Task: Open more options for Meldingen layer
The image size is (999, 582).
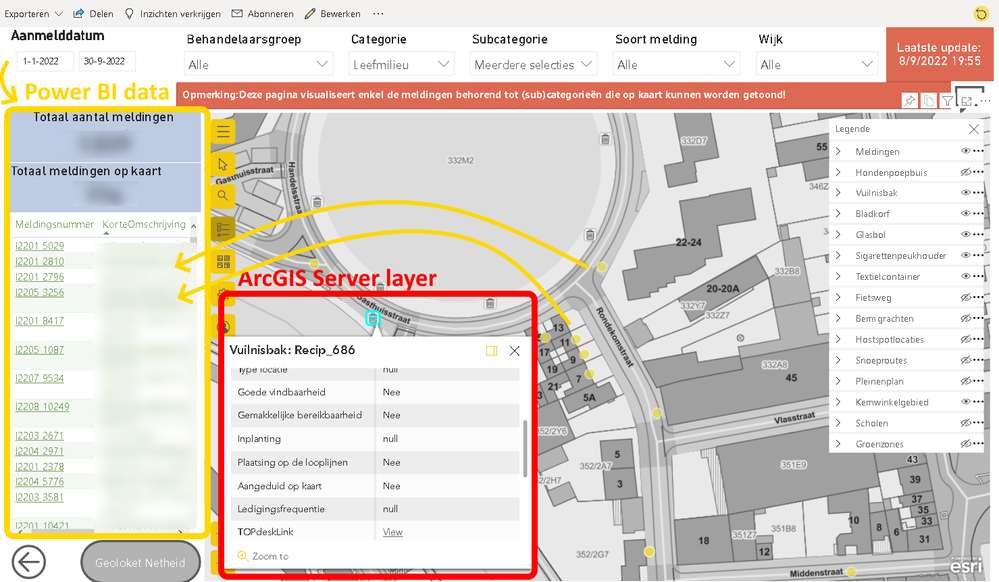Action: coord(979,151)
